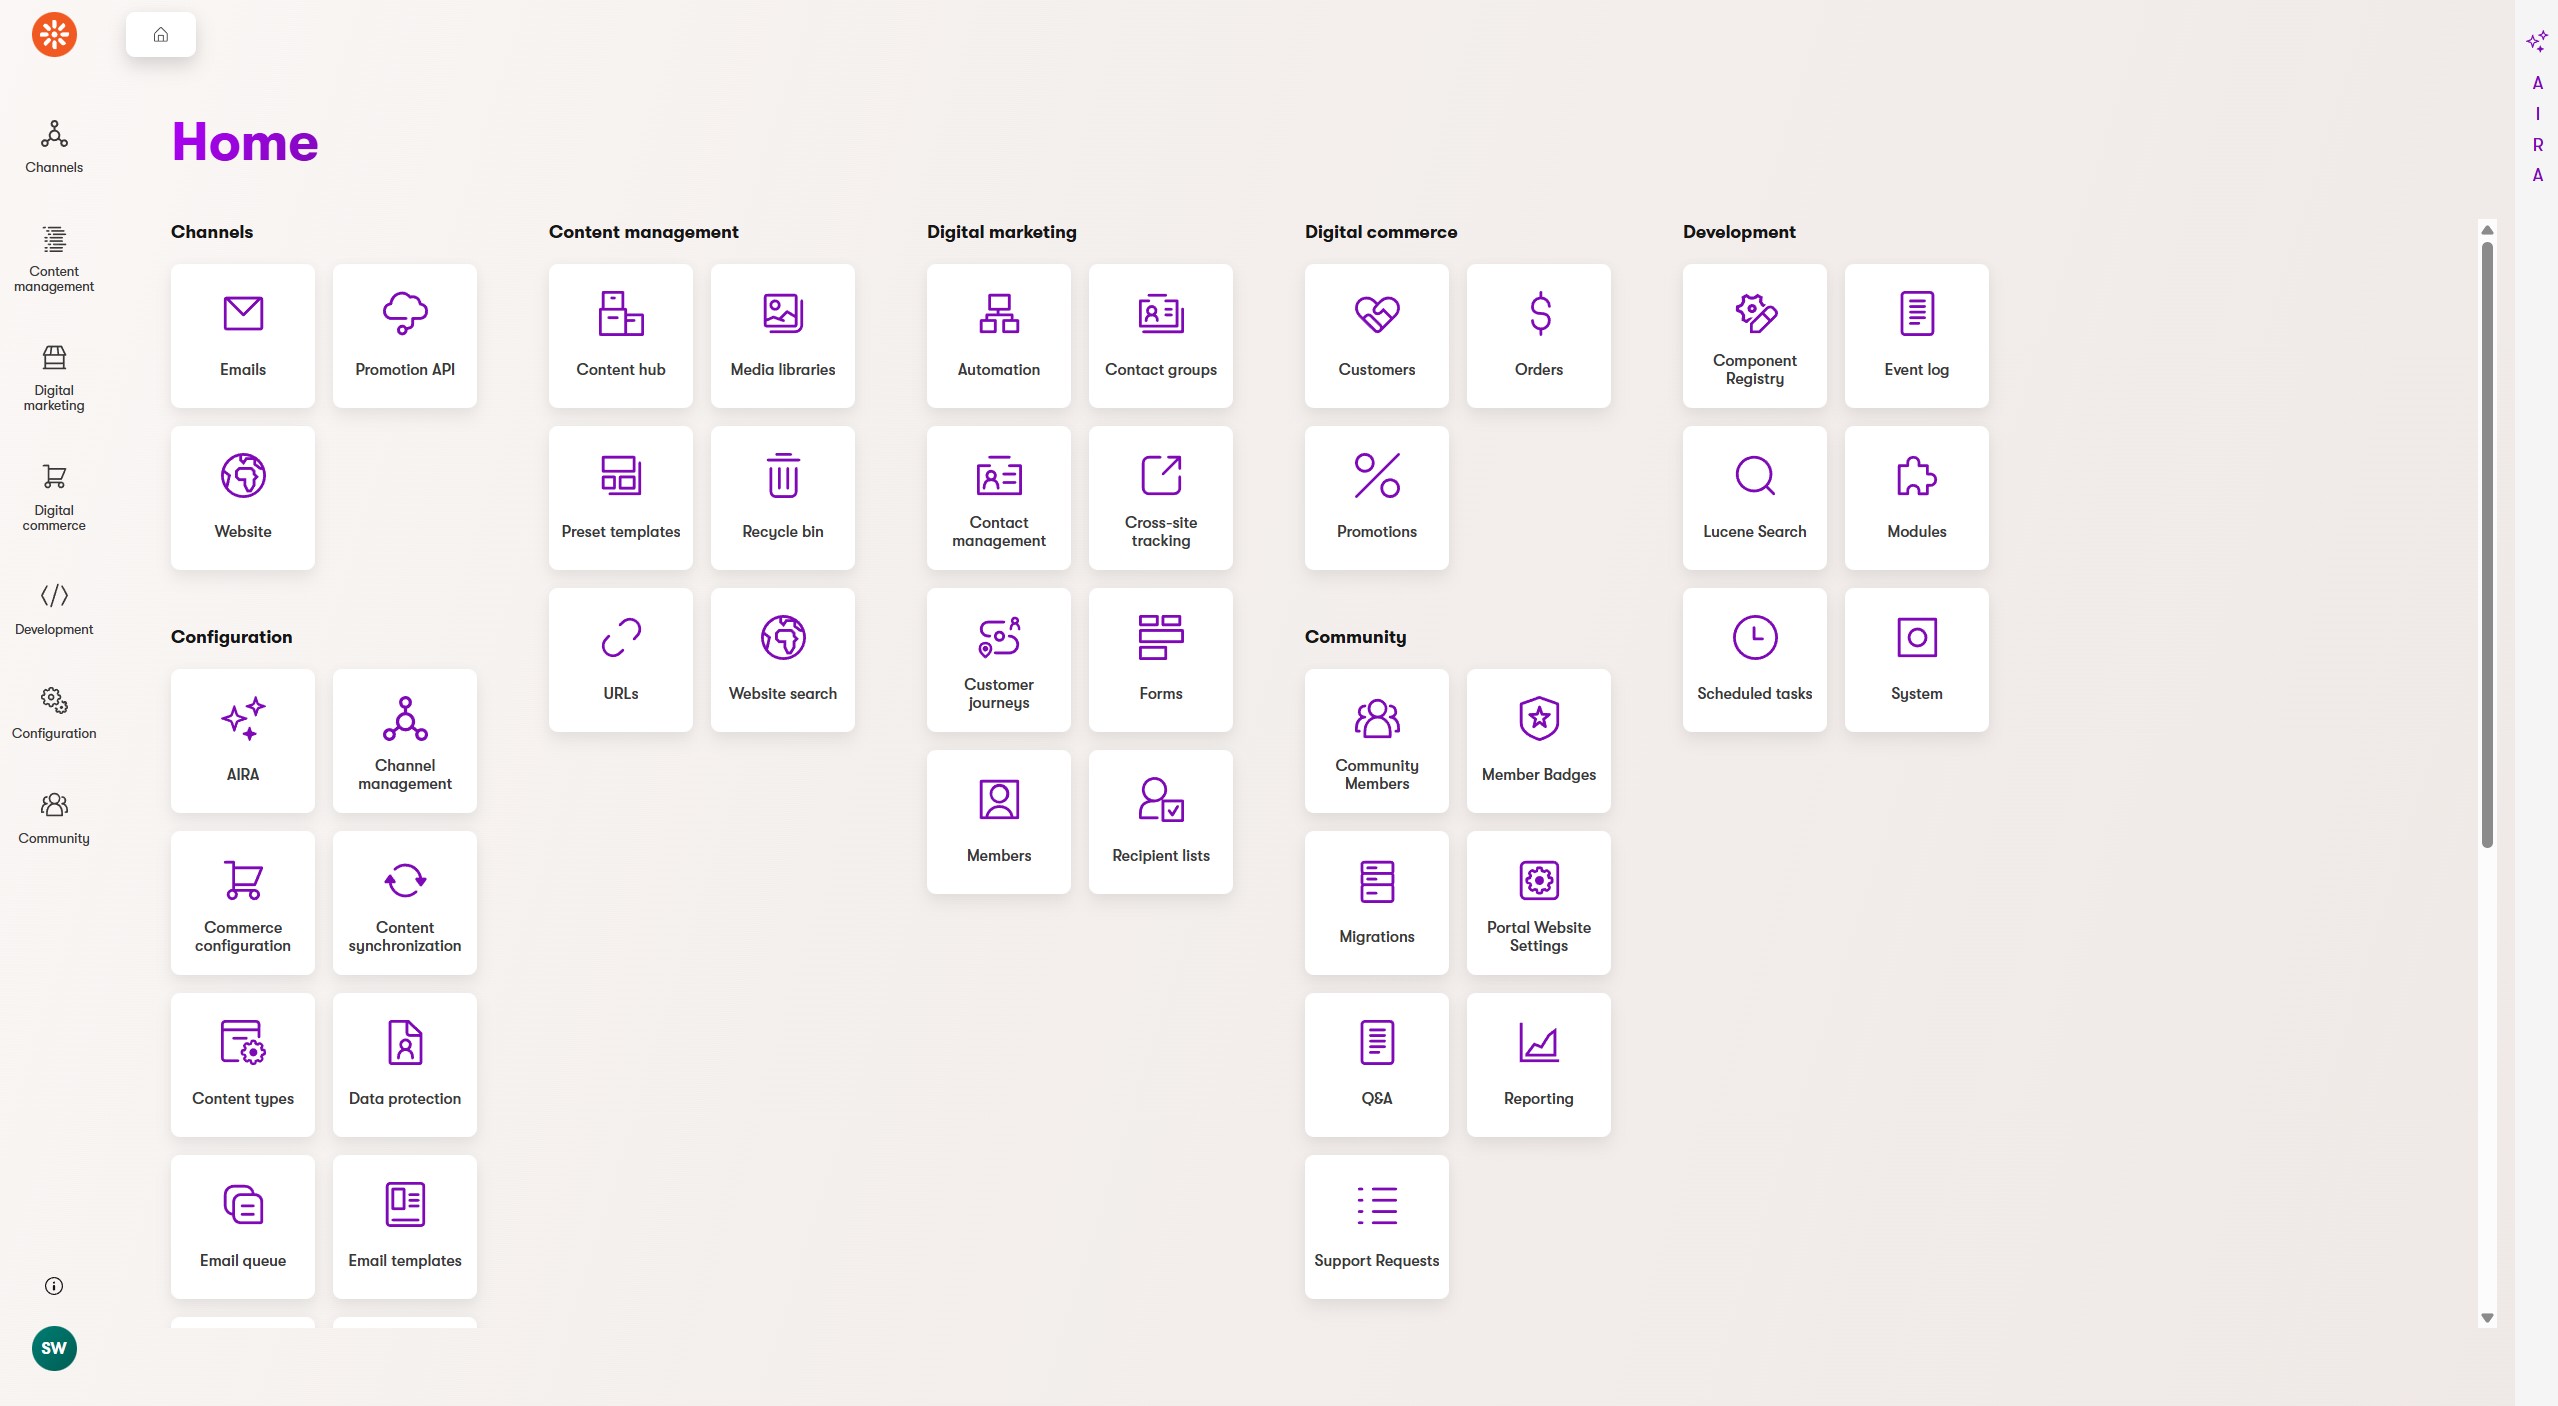Open the Member Badges tile

tap(1538, 740)
